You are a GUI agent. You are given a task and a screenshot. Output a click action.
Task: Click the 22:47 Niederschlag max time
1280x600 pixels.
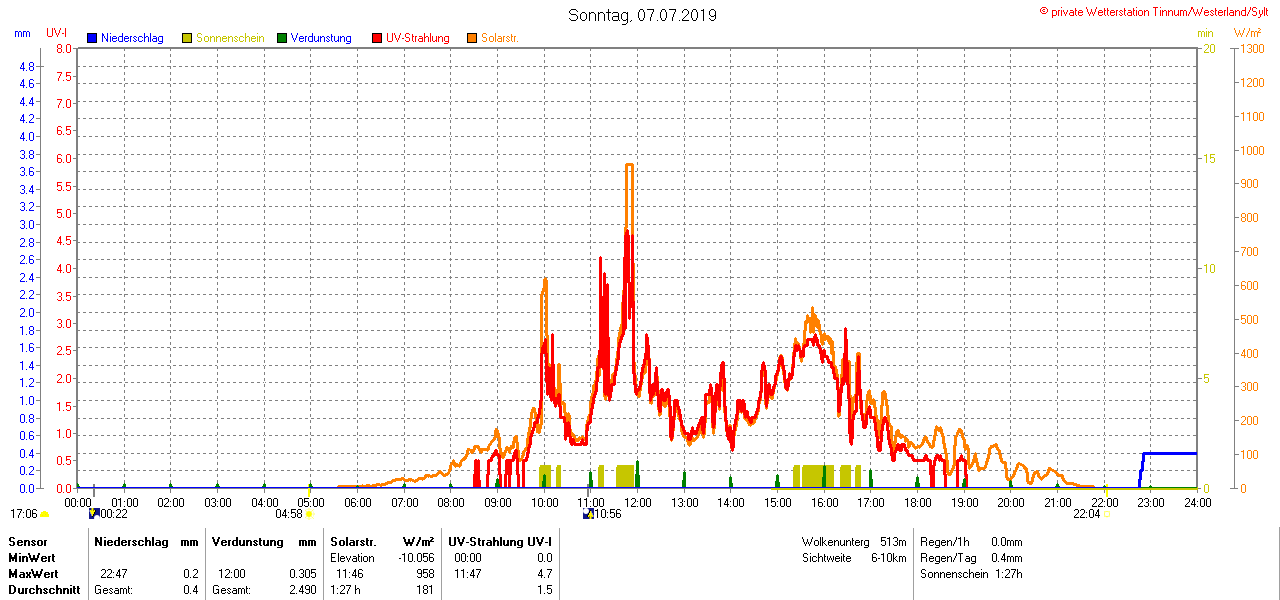pyautogui.click(x=114, y=574)
